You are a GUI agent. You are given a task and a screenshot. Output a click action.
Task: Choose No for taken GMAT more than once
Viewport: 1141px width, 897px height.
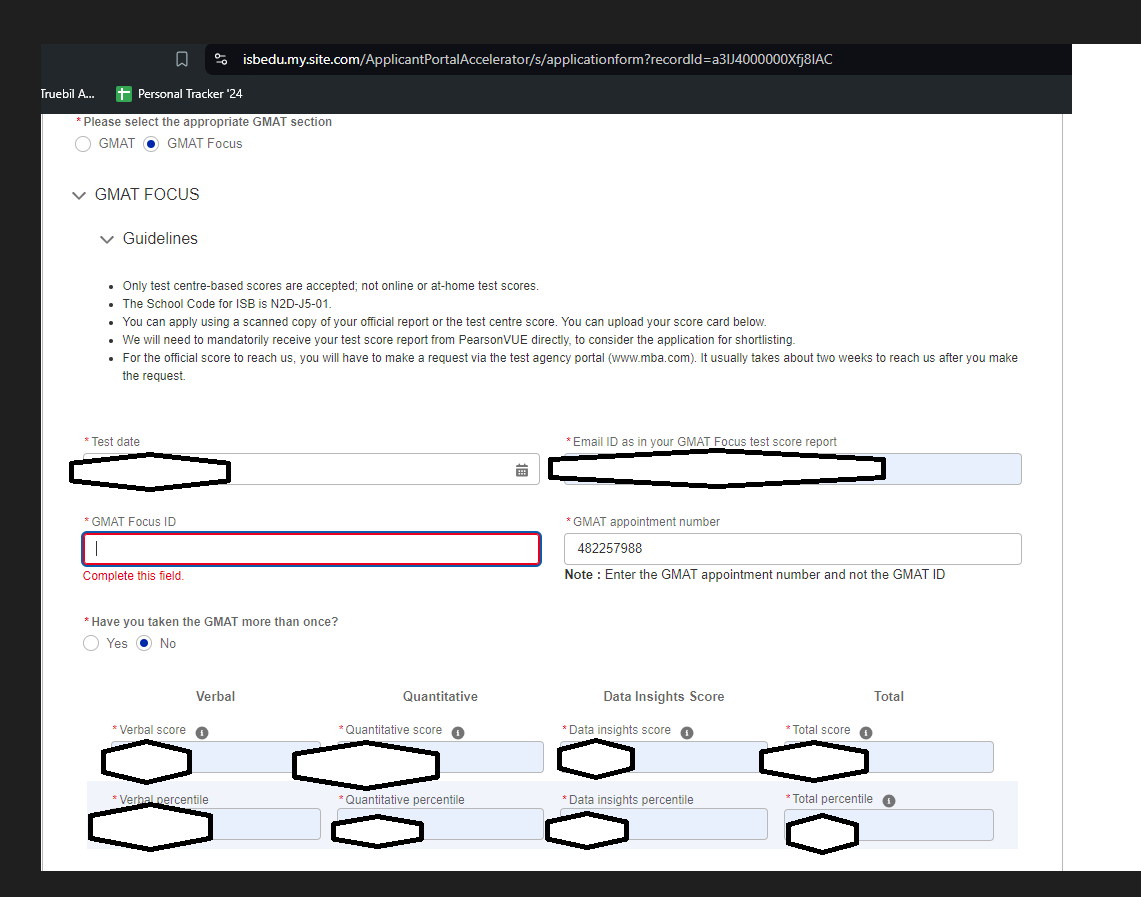click(144, 643)
